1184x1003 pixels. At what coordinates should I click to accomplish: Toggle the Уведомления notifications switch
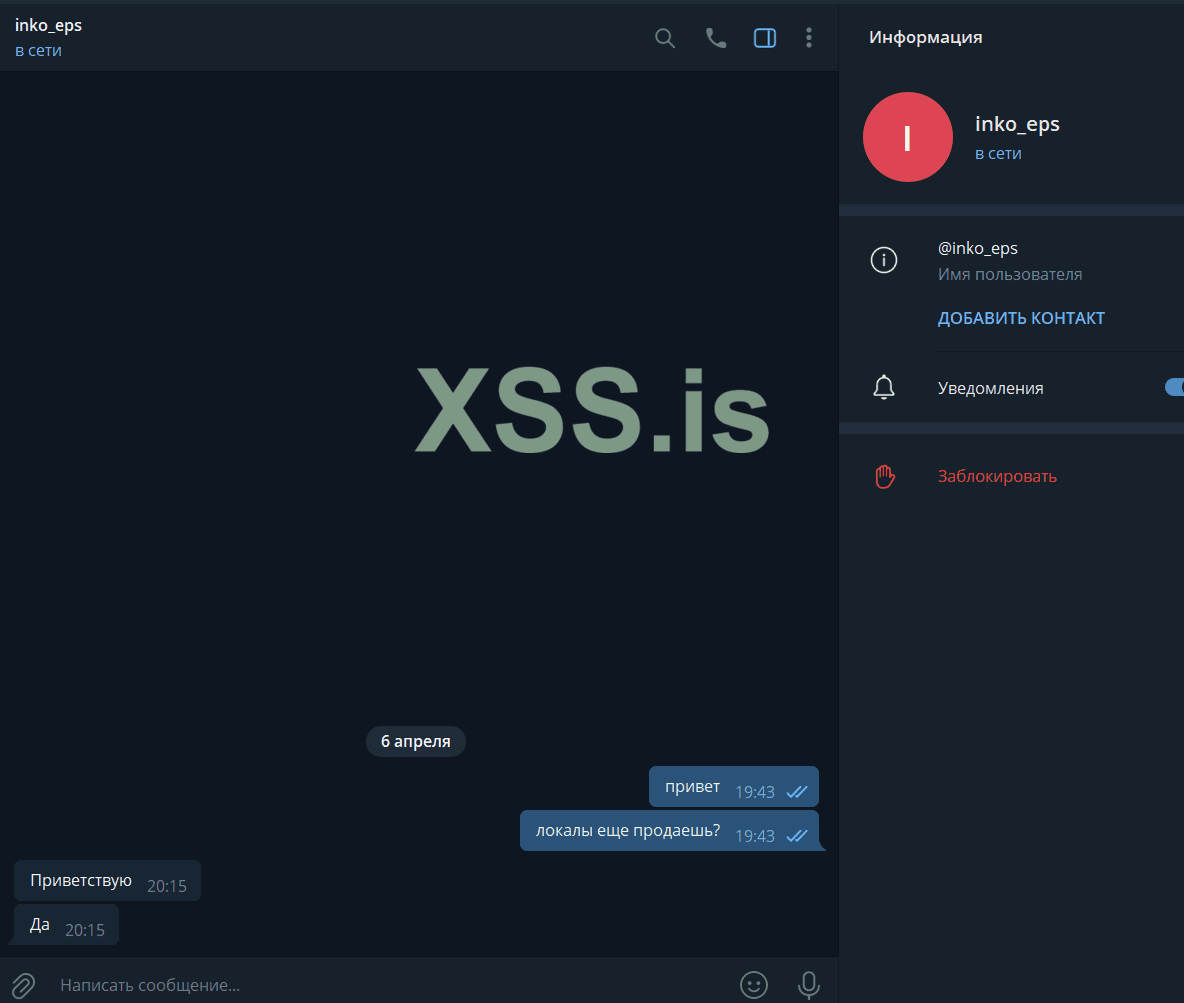1174,387
